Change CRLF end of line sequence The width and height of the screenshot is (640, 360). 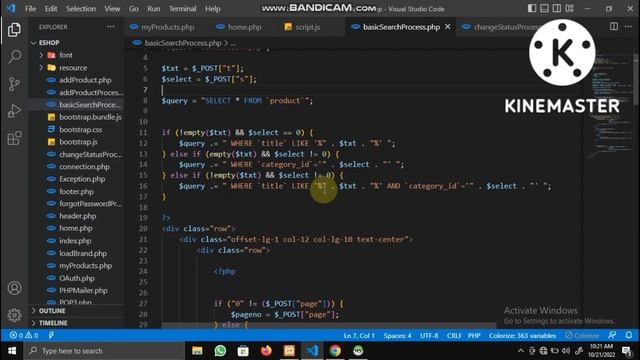454,336
